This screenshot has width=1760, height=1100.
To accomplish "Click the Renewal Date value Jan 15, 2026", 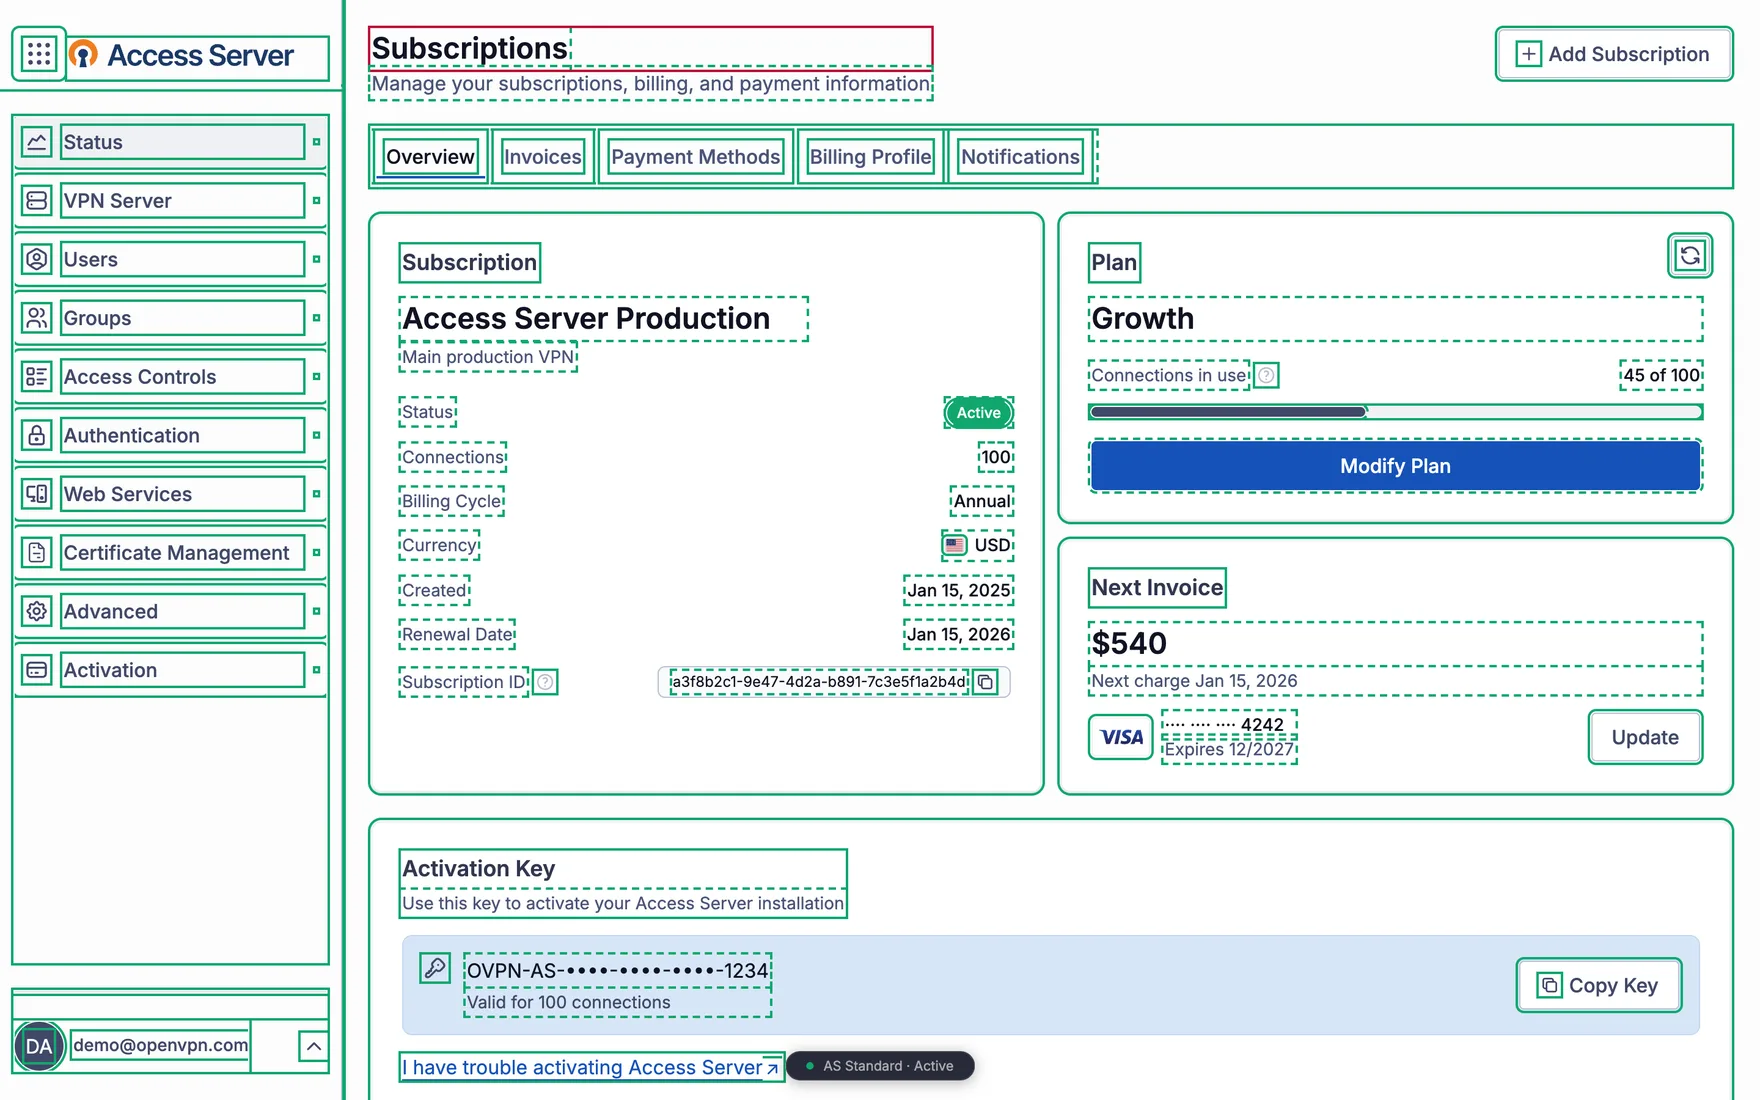I will coord(958,634).
